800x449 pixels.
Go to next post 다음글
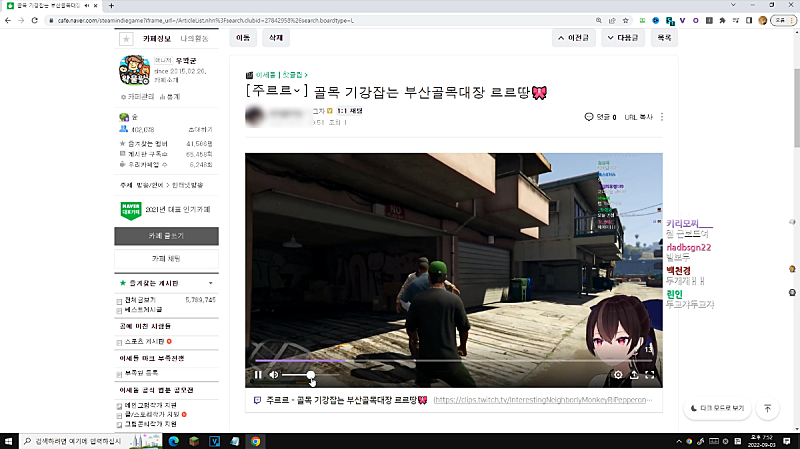click(623, 38)
